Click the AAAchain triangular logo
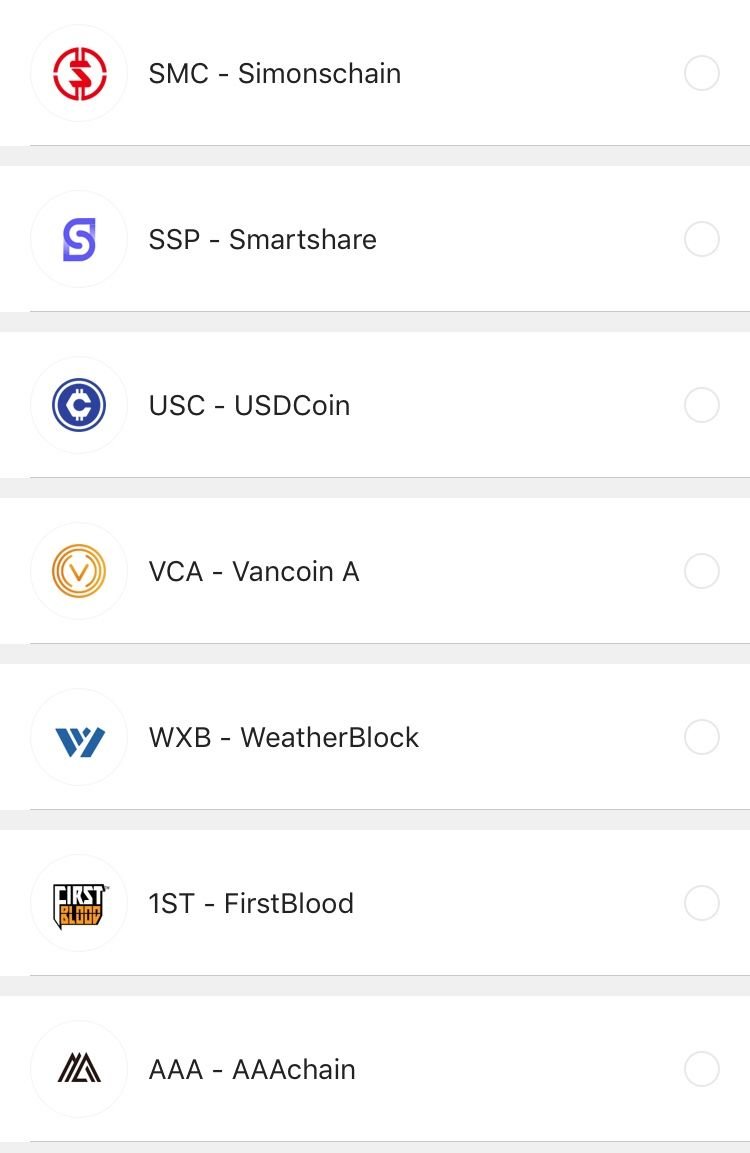 tap(79, 1069)
